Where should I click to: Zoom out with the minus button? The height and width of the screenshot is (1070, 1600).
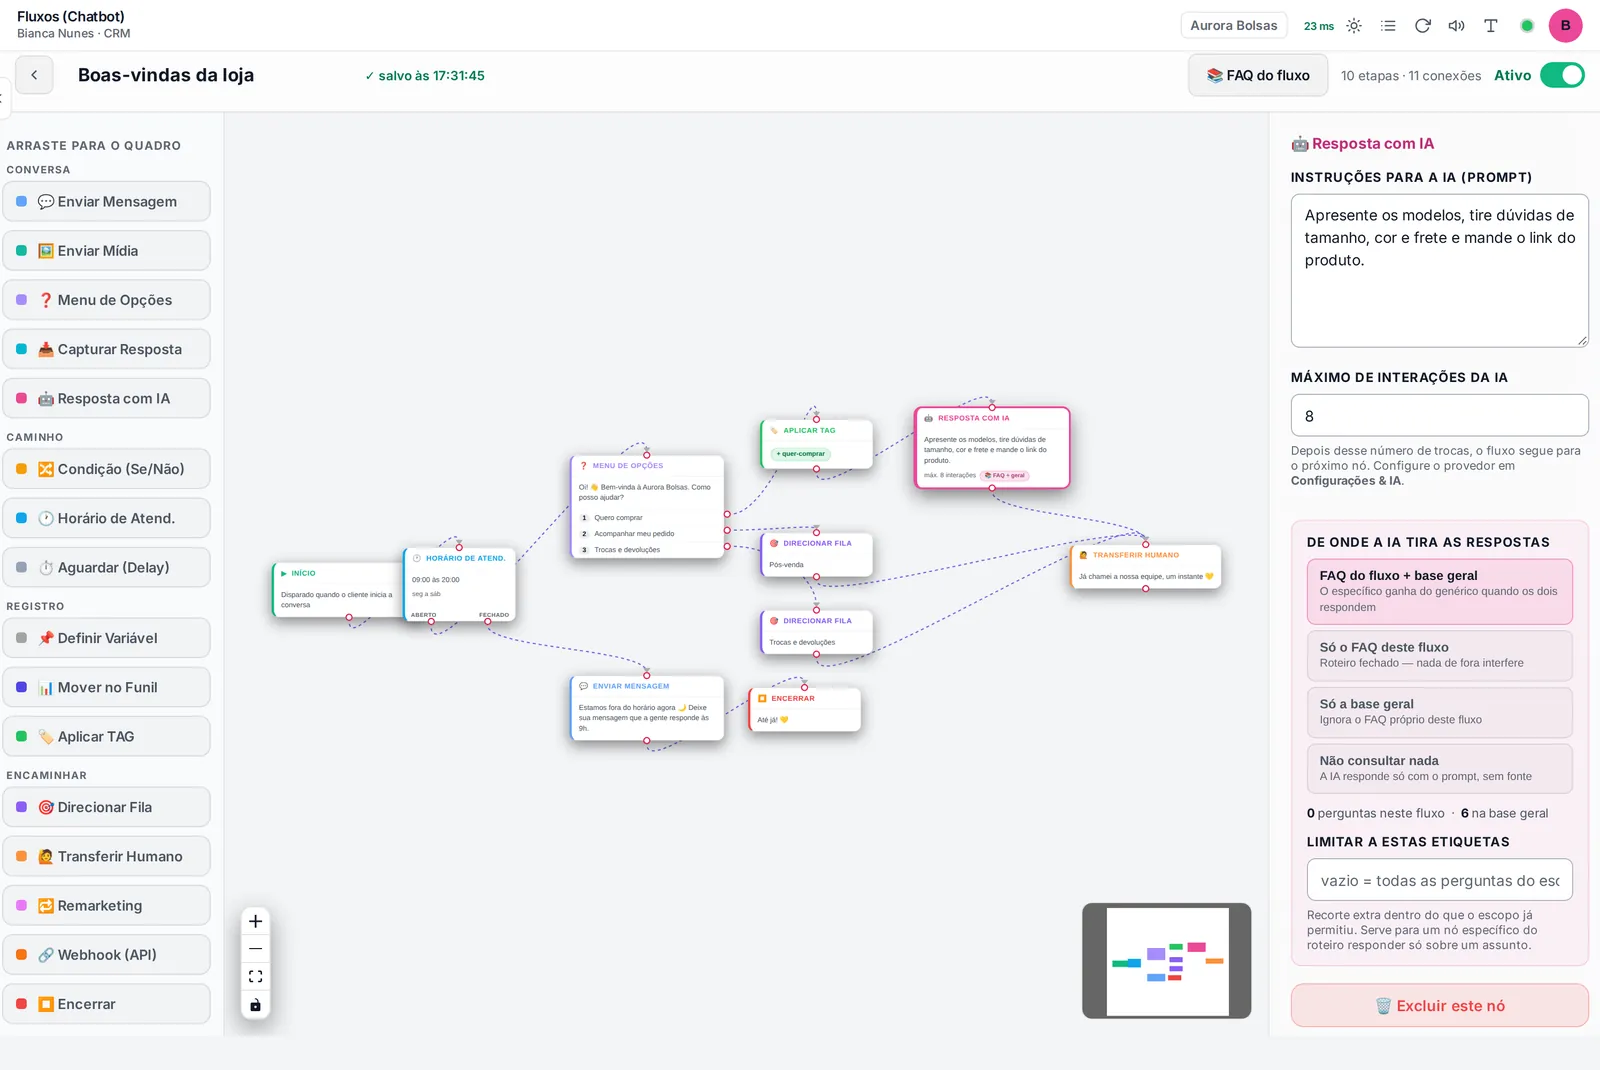click(x=255, y=948)
